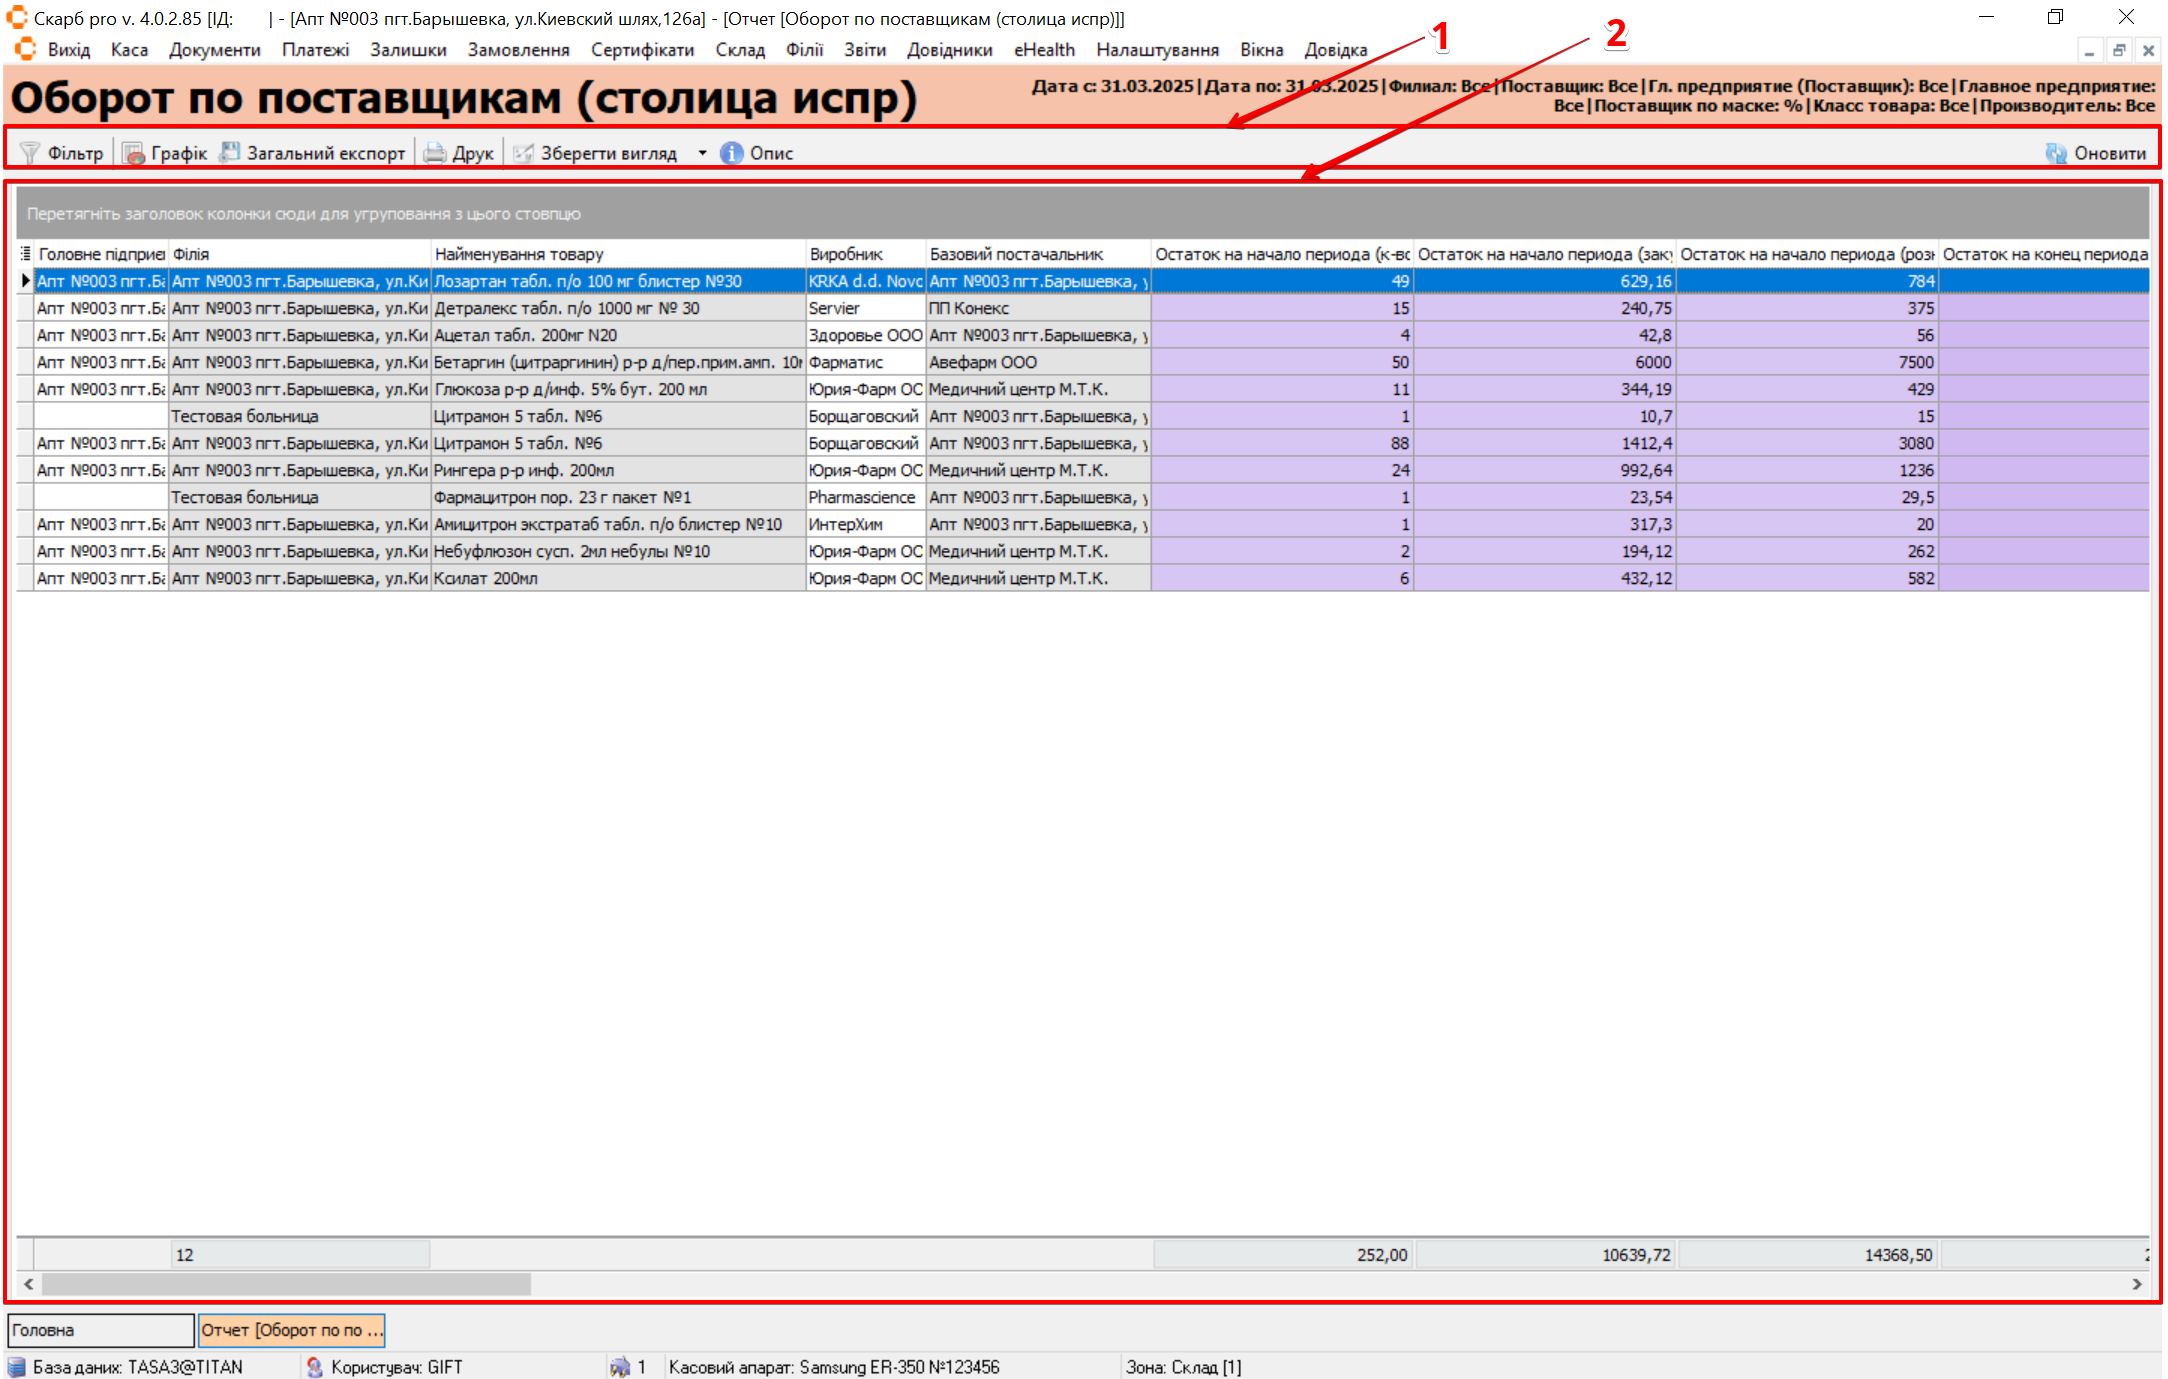Image resolution: width=2168 pixels, height=1379 pixels.
Task: Click the Друк printer icon
Action: click(x=434, y=153)
